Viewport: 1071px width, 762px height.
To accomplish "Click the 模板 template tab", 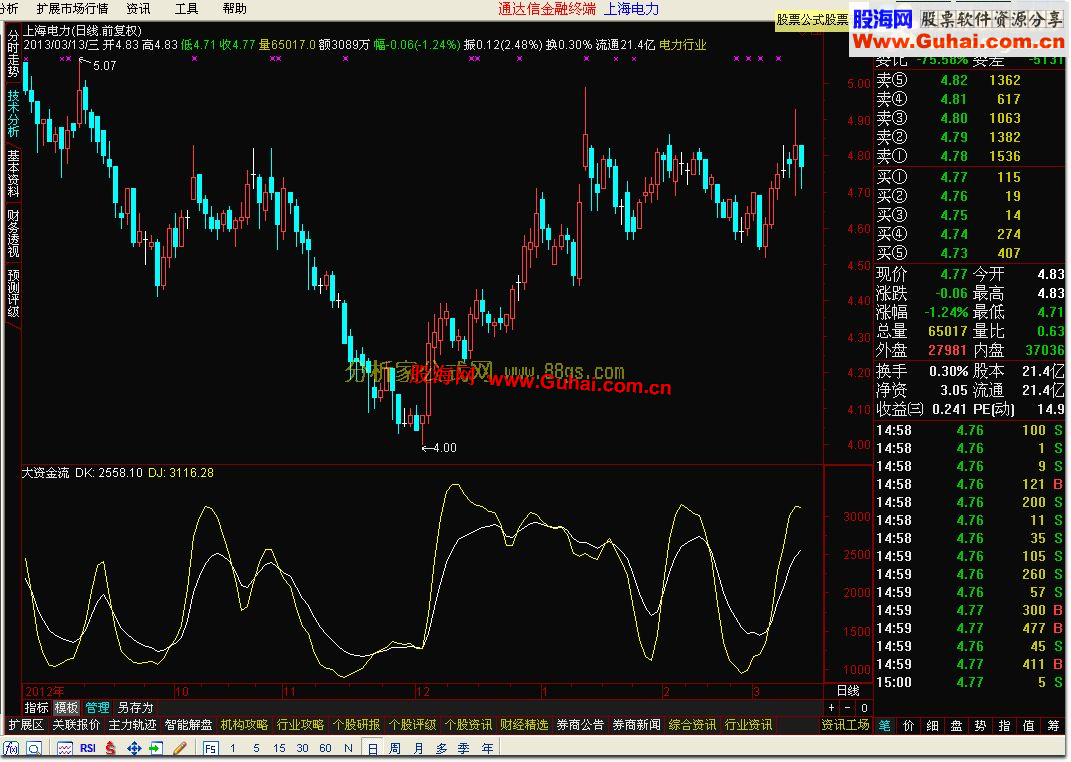I will click(x=66, y=708).
